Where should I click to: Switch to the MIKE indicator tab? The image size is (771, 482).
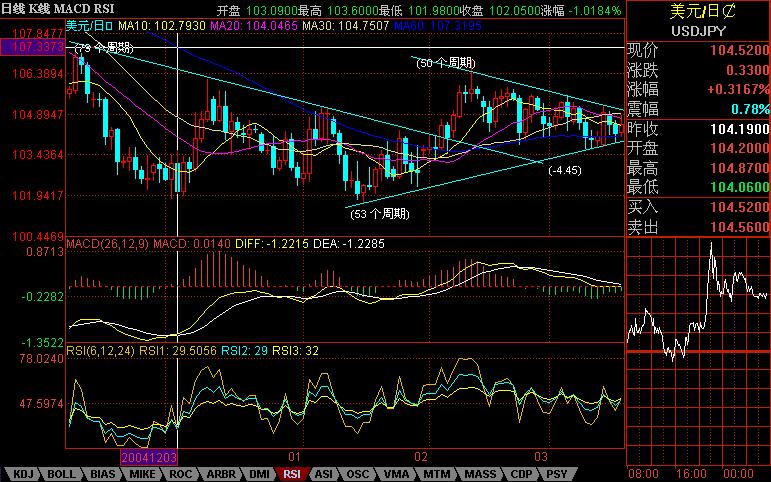pos(143,474)
